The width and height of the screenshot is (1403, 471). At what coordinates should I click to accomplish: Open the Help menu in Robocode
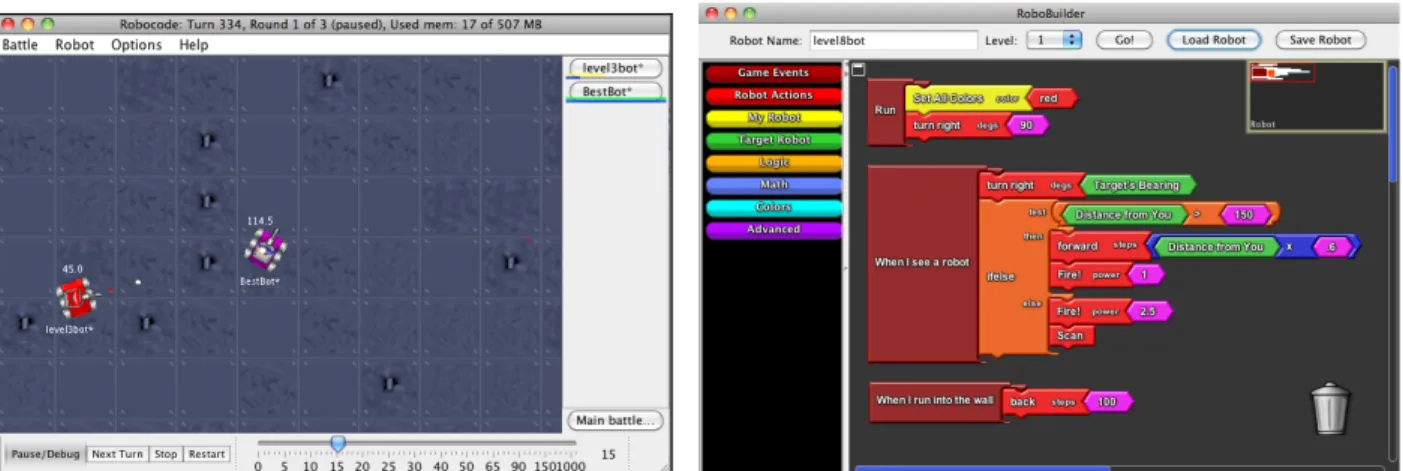[x=194, y=45]
